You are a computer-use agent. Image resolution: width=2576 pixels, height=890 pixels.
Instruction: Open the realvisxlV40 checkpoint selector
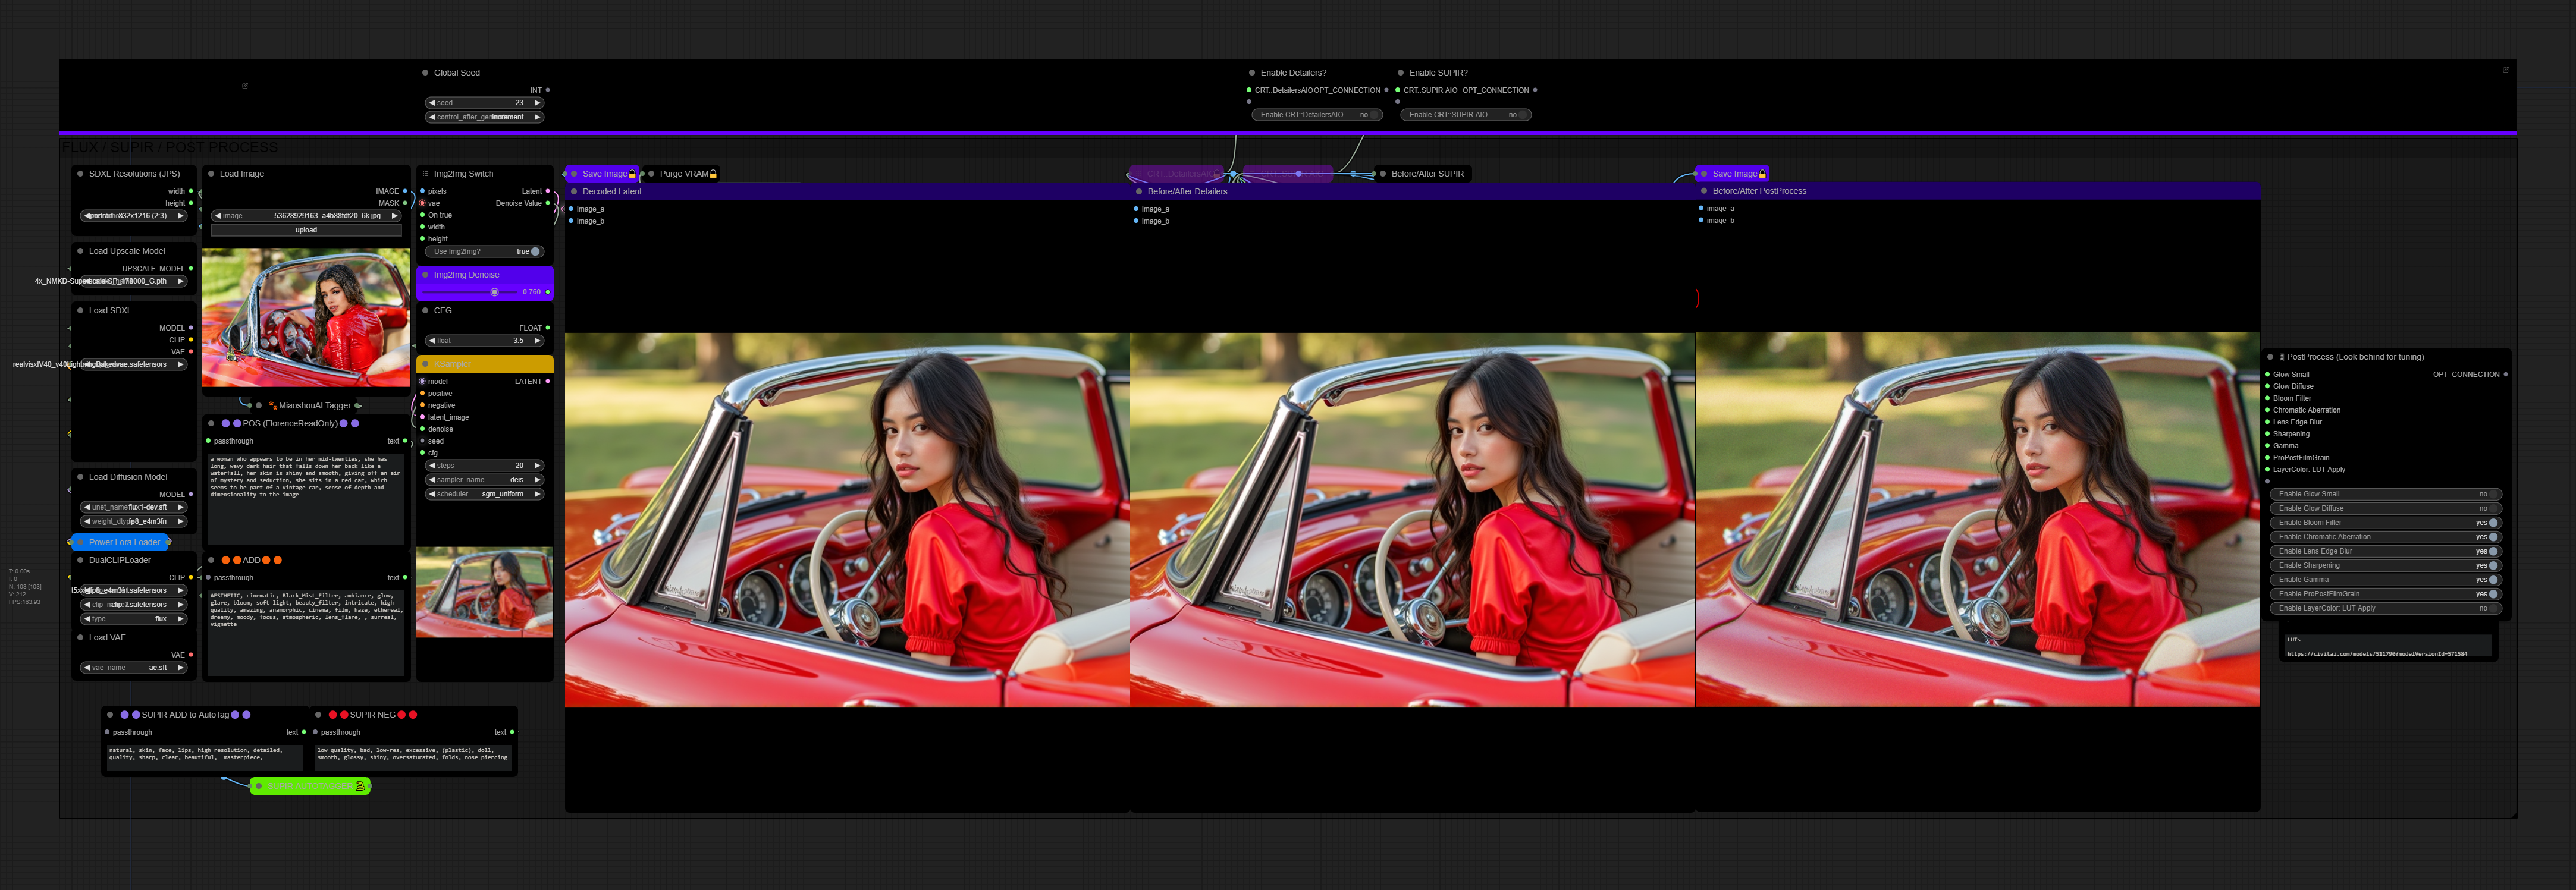134,364
